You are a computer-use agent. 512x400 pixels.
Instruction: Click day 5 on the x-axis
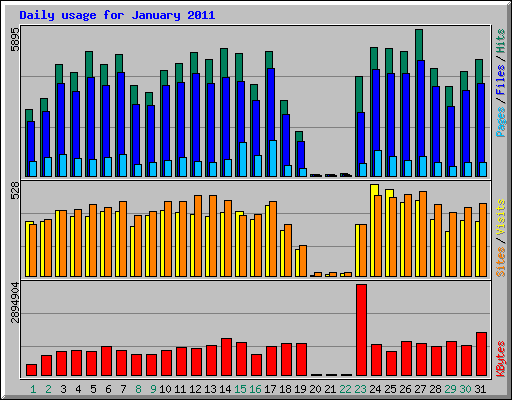pos(93,389)
